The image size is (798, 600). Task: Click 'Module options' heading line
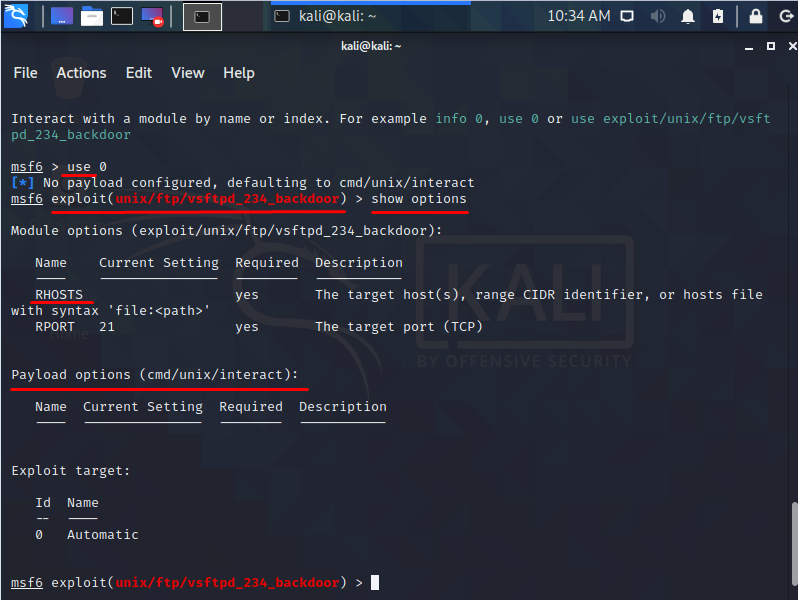click(226, 231)
